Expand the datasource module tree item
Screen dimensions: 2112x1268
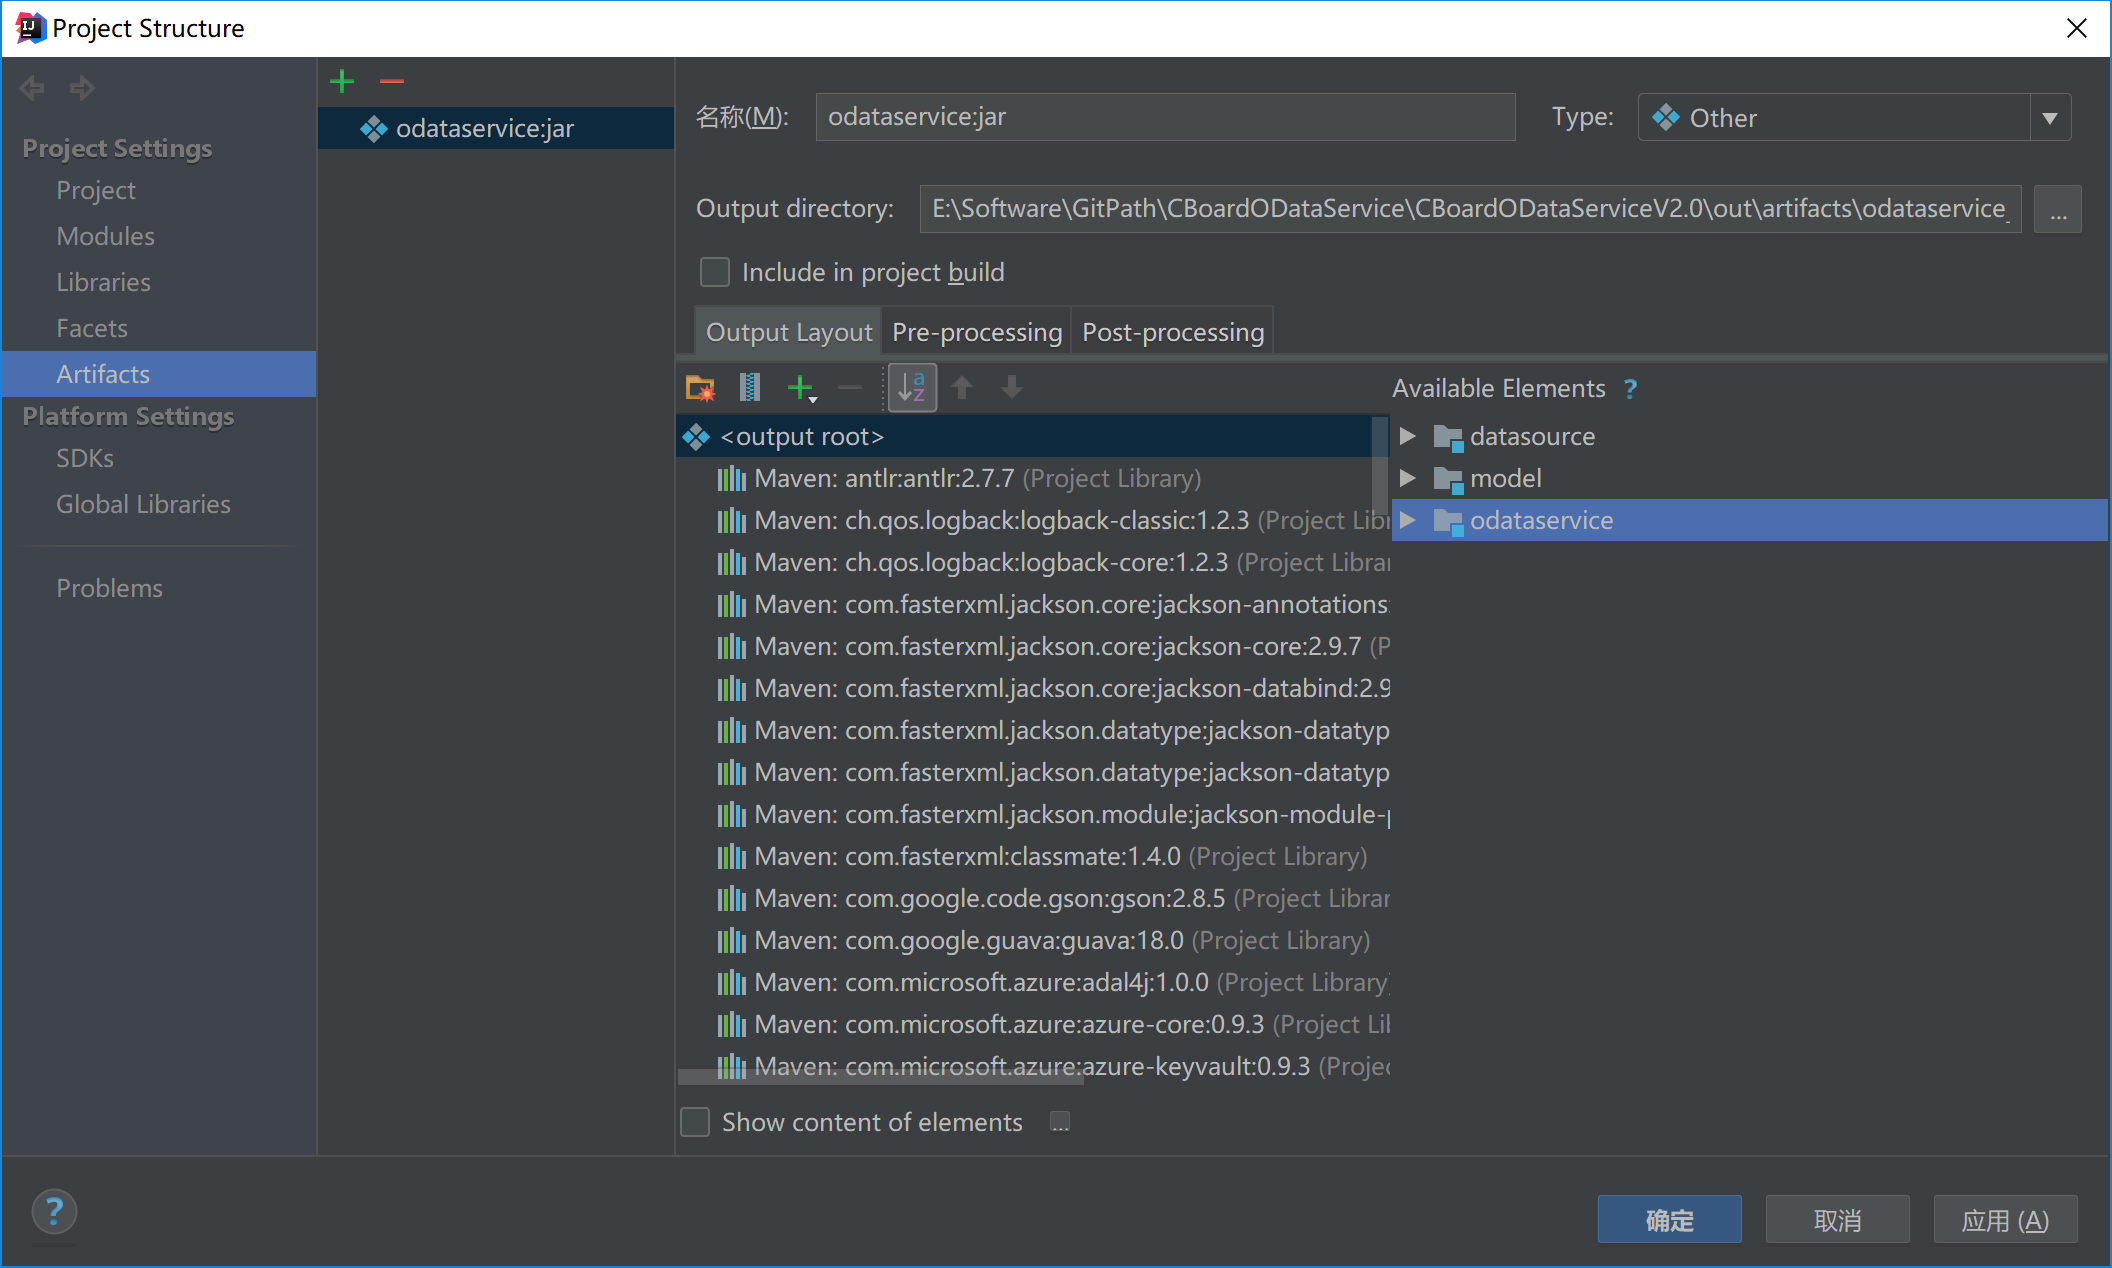click(x=1409, y=436)
